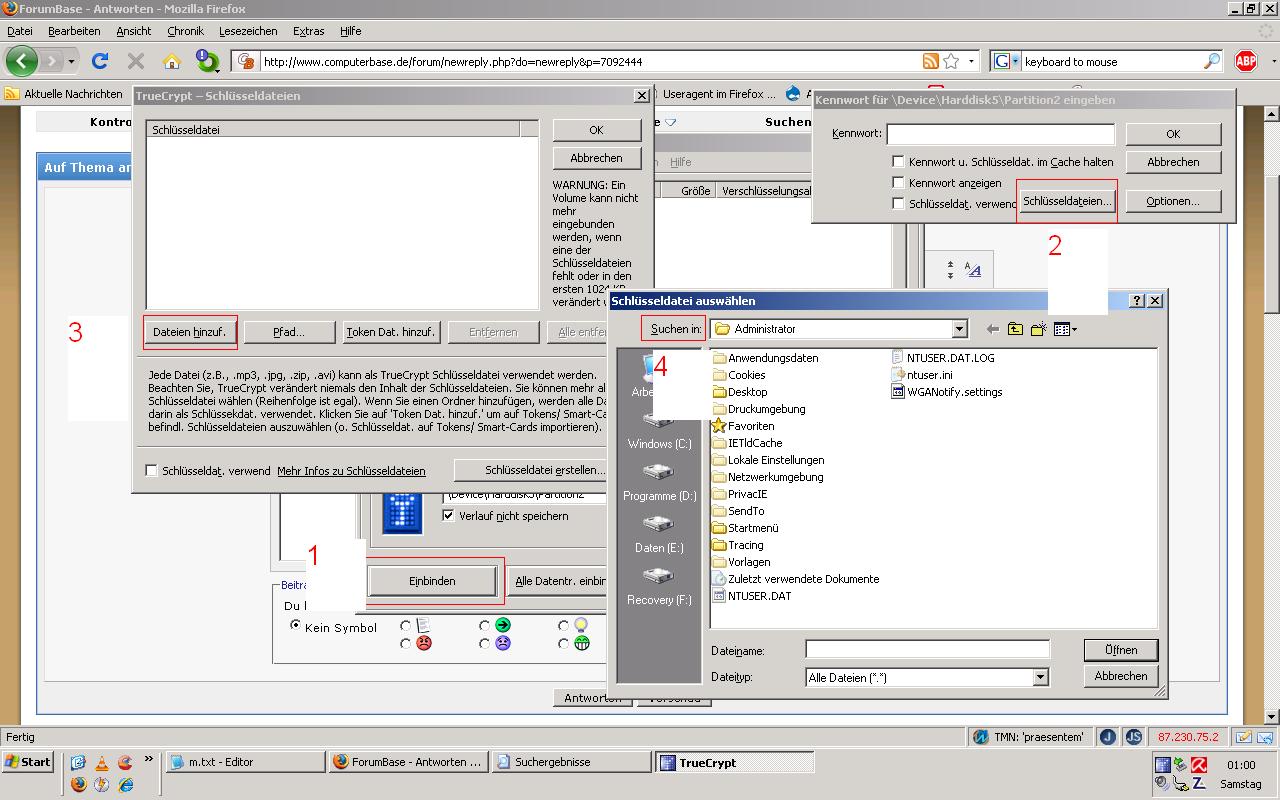
Task: Click the font size A icon in editor
Action: [973, 269]
